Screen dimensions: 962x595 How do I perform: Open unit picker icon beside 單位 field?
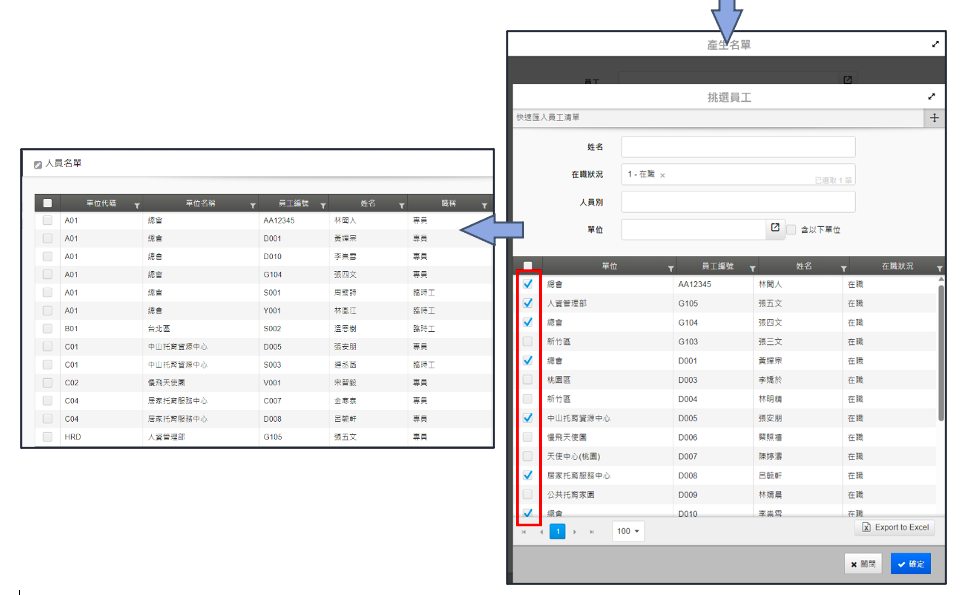coord(774,229)
